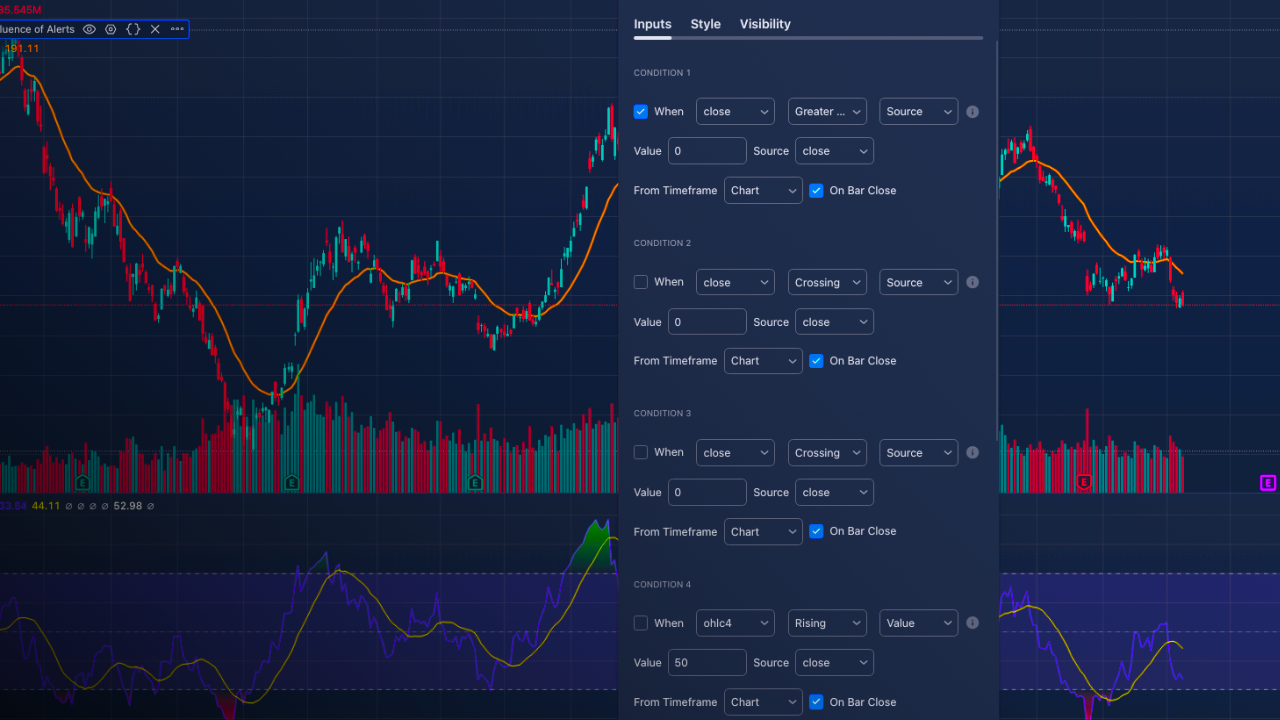The image size is (1280, 720).
Task: Open the source code of the indicator
Action: point(133,29)
